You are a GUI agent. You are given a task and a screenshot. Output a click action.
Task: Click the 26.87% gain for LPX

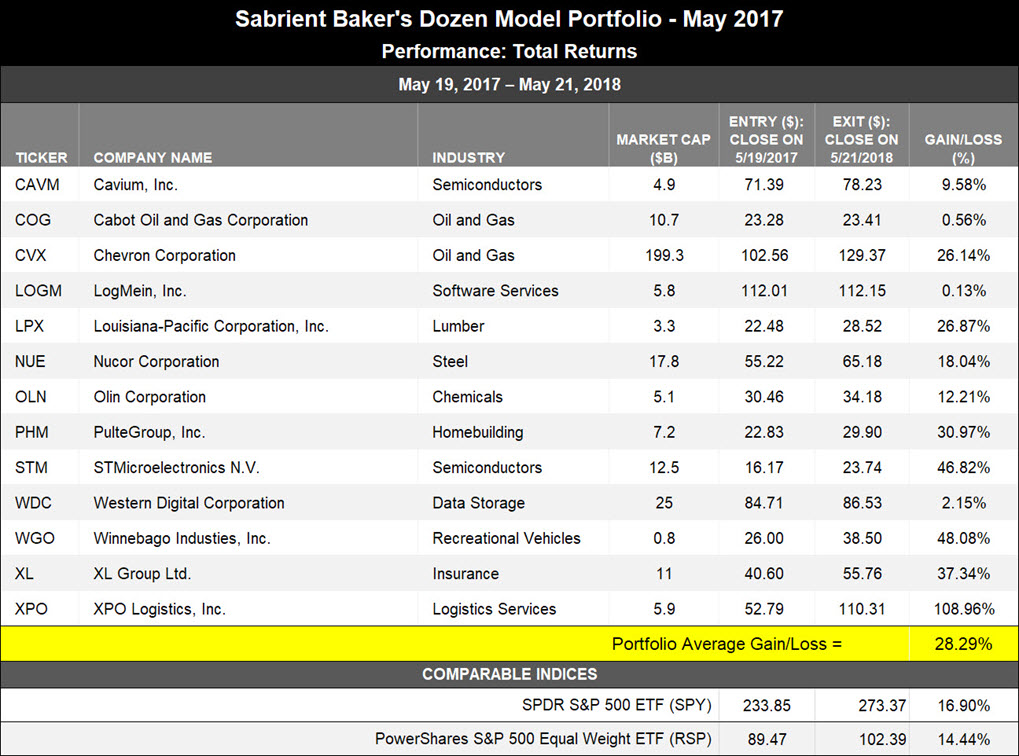click(964, 326)
